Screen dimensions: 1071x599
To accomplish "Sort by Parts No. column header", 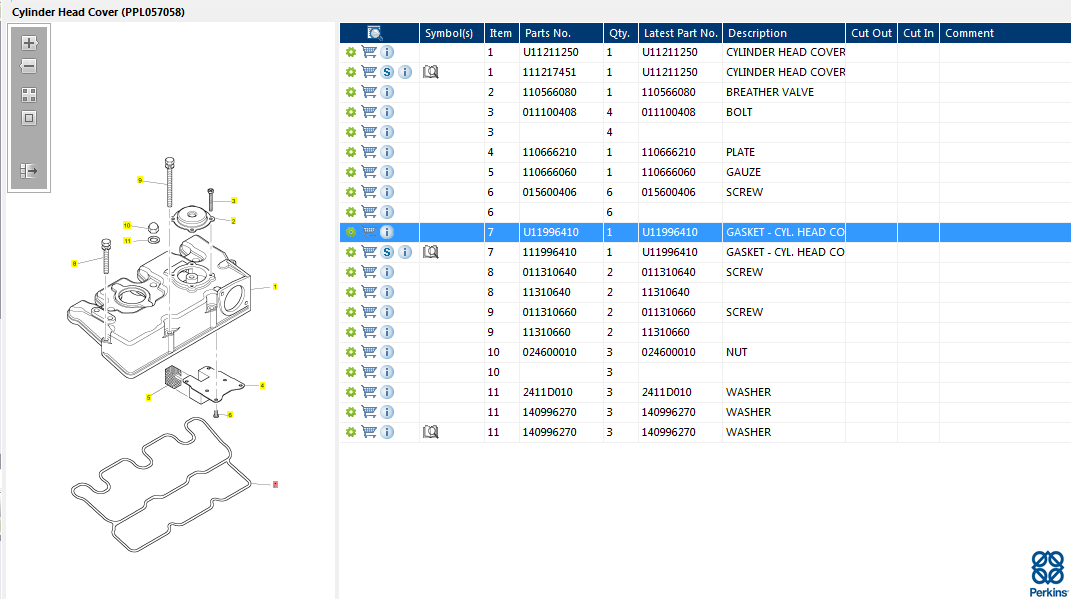I will (561, 33).
